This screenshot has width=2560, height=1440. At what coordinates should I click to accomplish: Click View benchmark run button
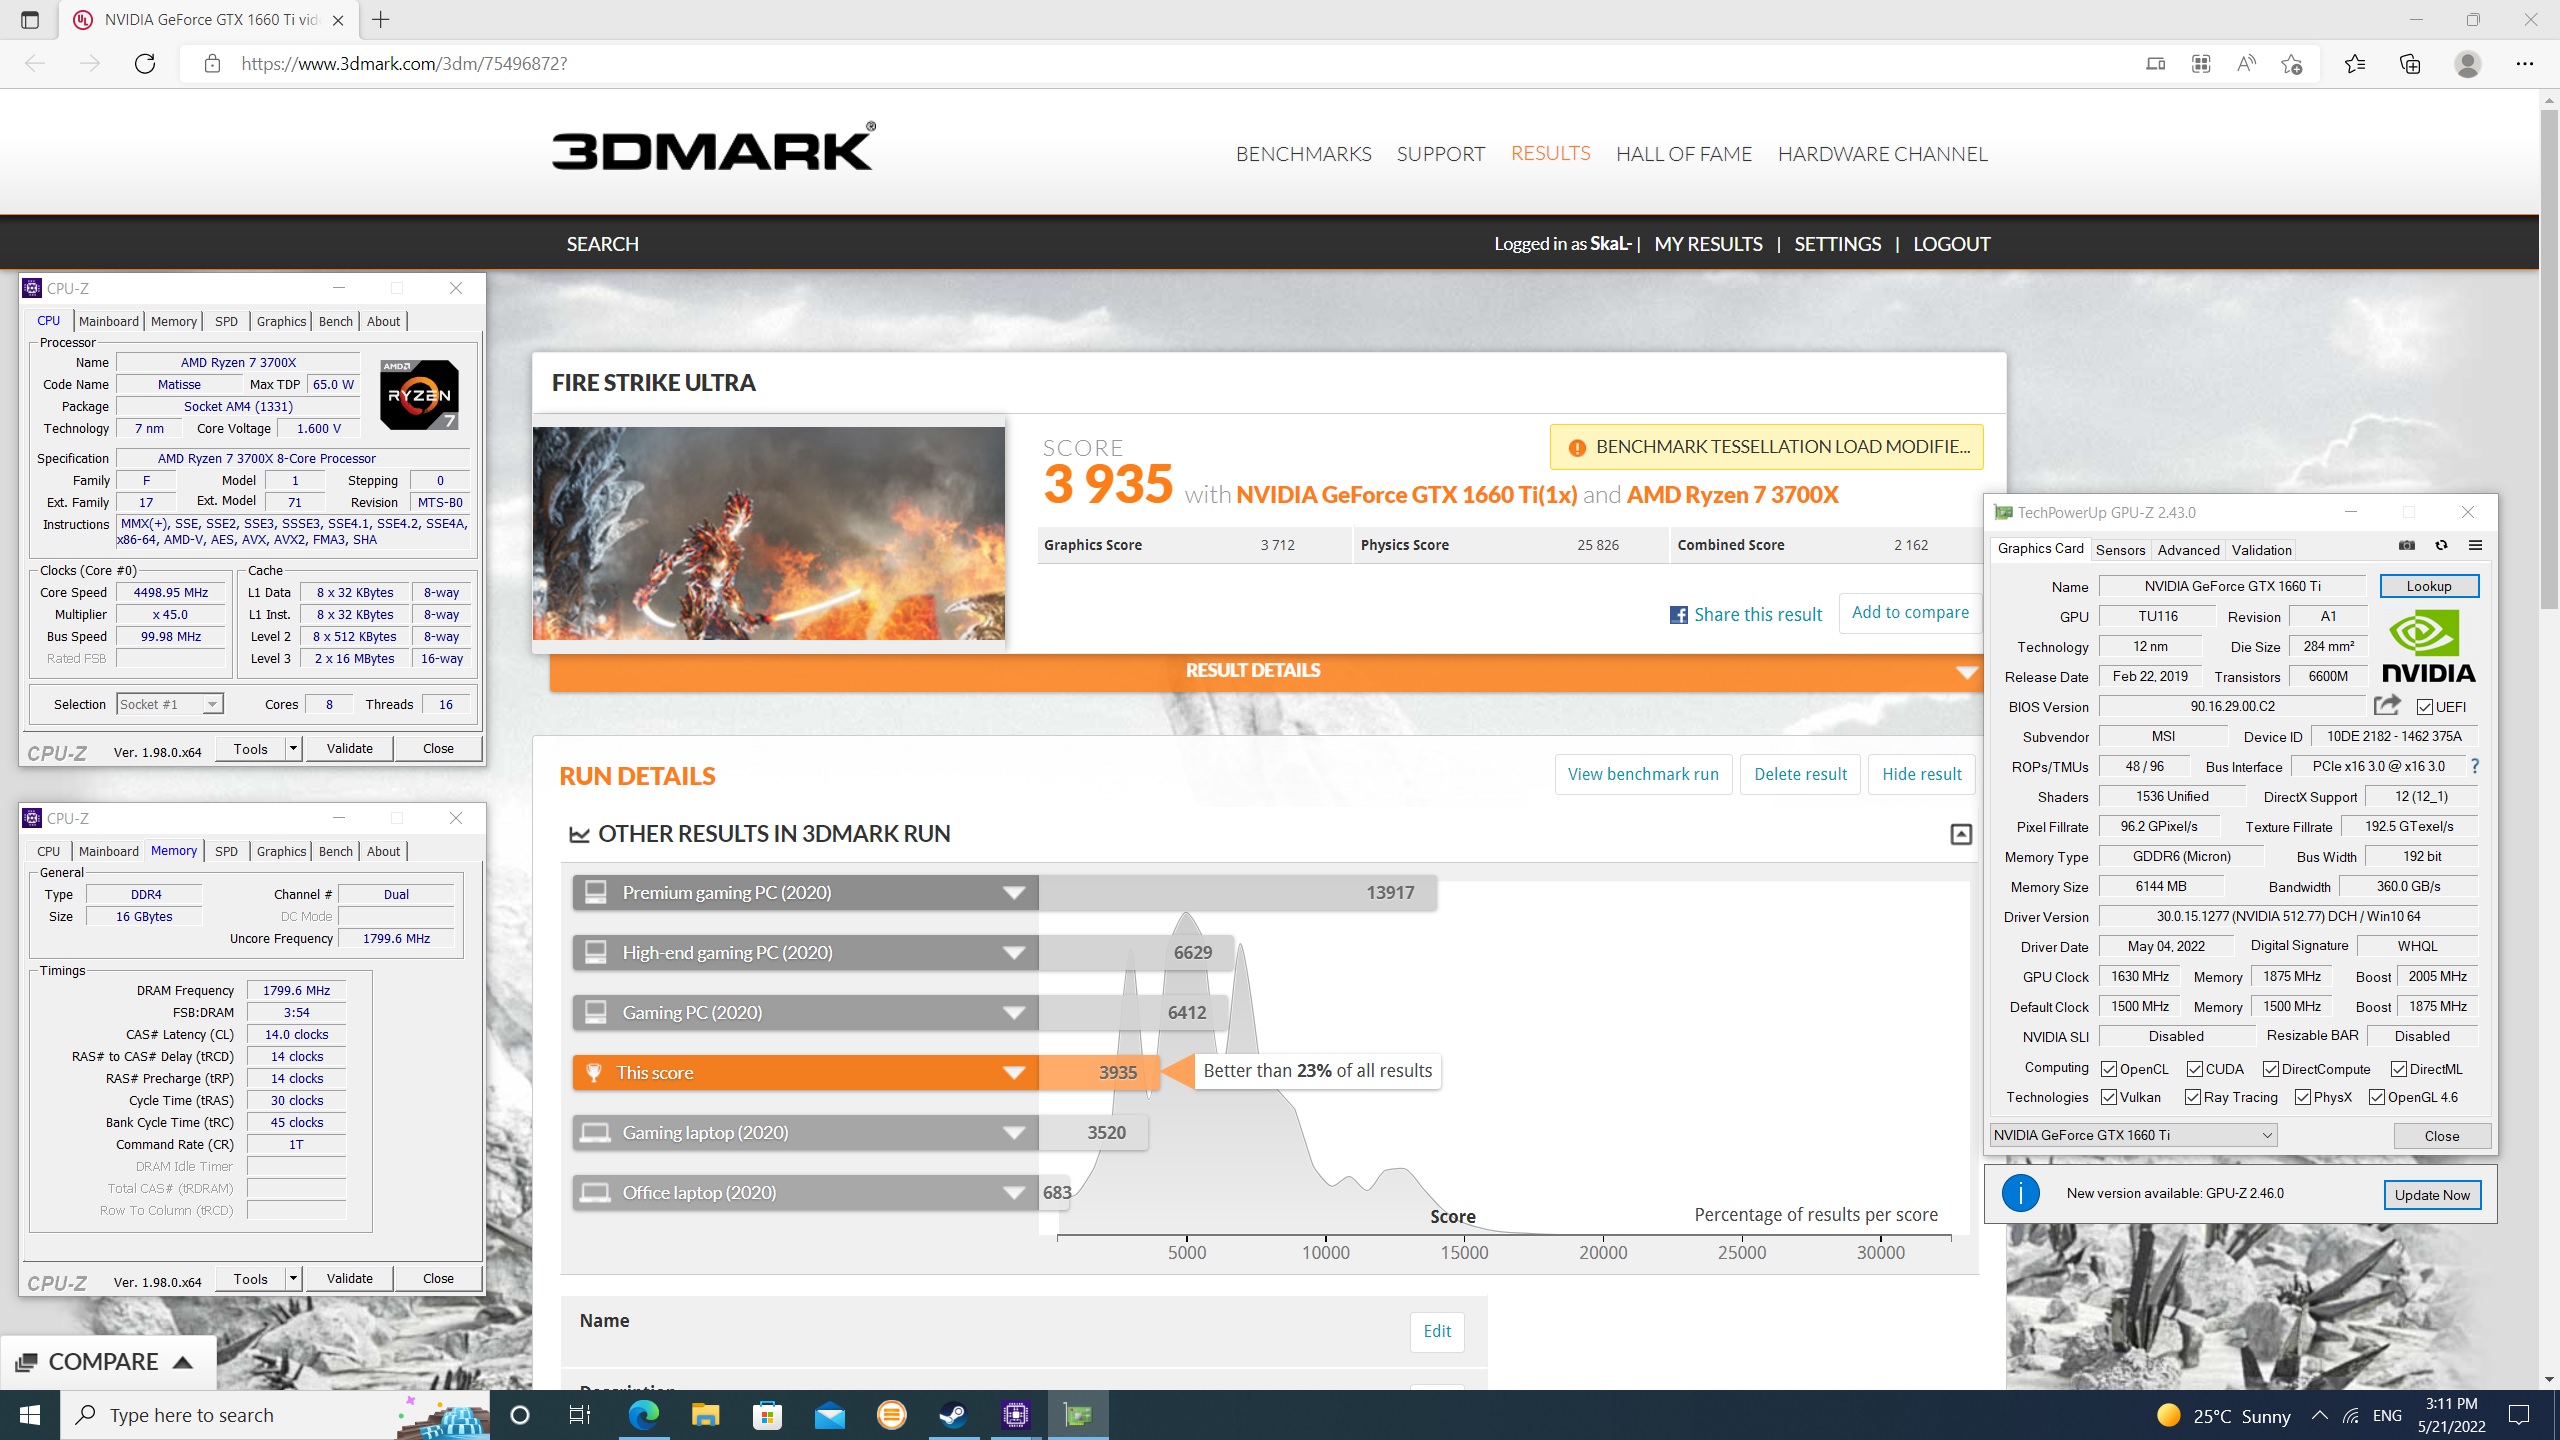coord(1643,774)
